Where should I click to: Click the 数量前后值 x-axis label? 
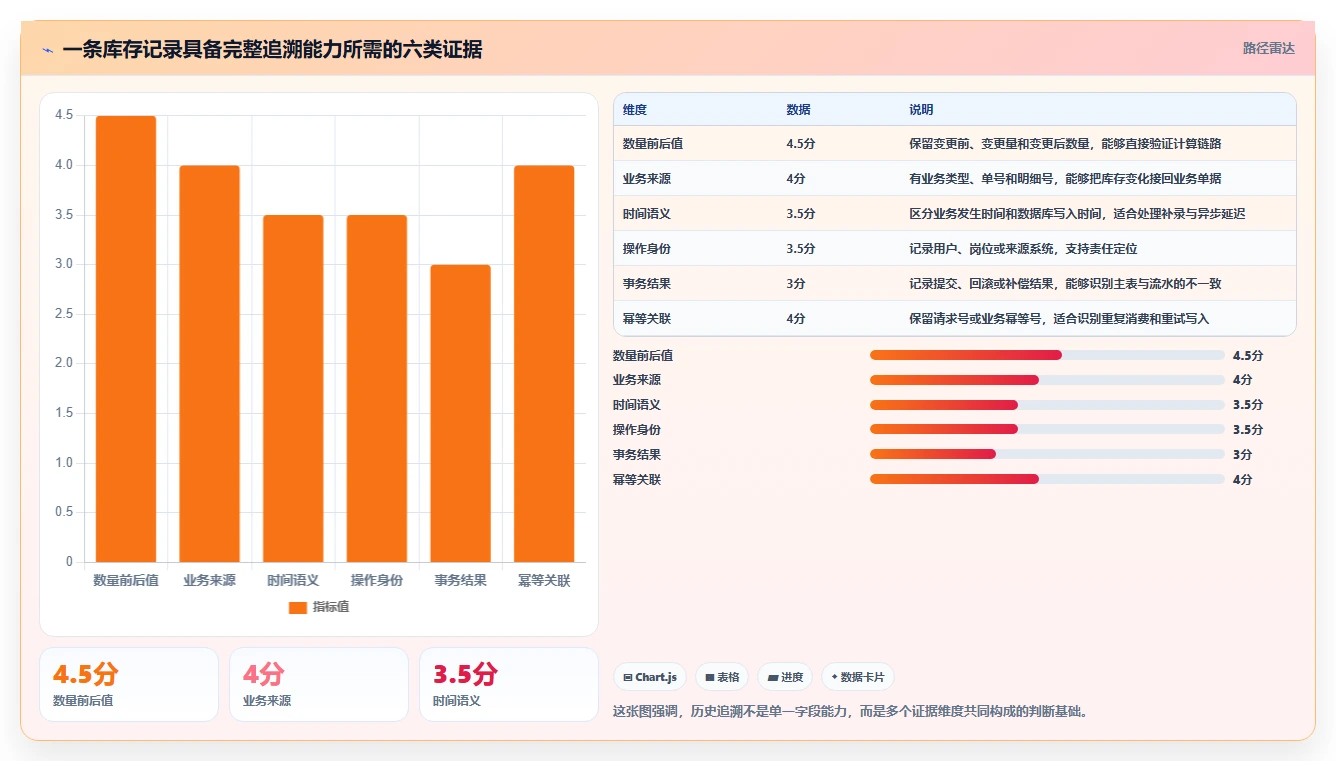pyautogui.click(x=126, y=581)
